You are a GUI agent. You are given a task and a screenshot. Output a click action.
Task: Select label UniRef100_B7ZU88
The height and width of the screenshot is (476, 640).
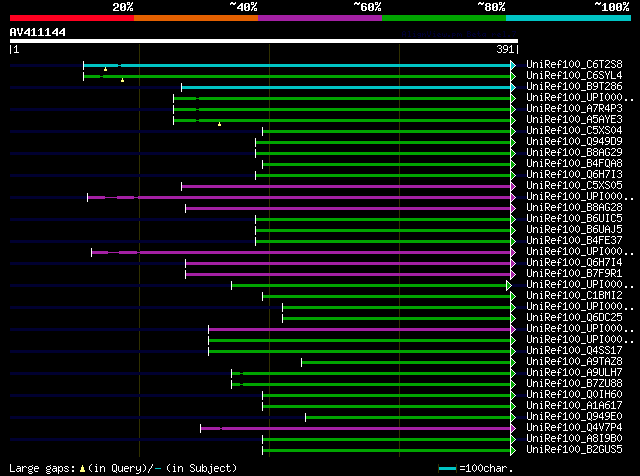pyautogui.click(x=574, y=384)
